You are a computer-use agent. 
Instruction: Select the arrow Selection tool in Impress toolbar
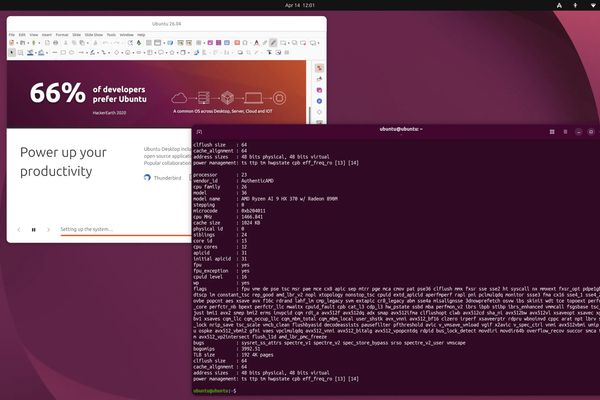[x=12, y=52]
